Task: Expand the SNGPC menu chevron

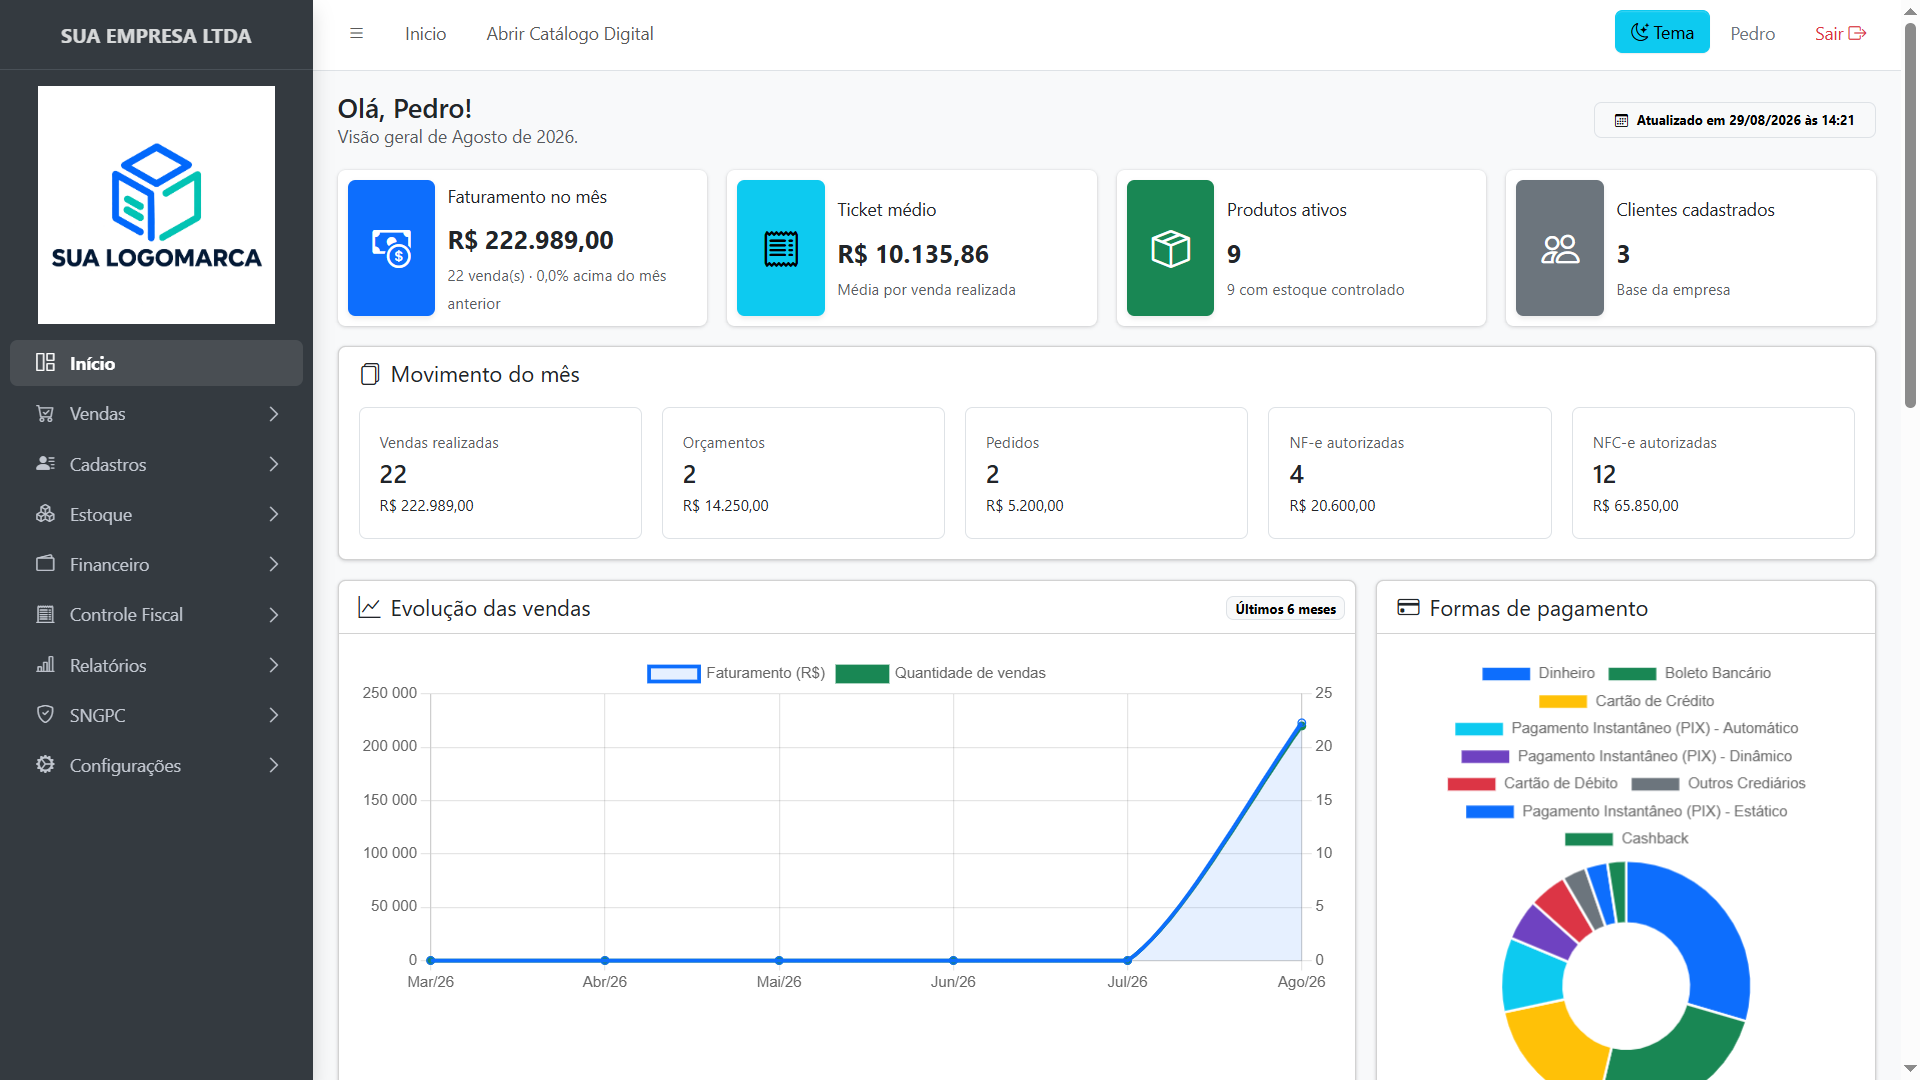Action: pos(274,715)
